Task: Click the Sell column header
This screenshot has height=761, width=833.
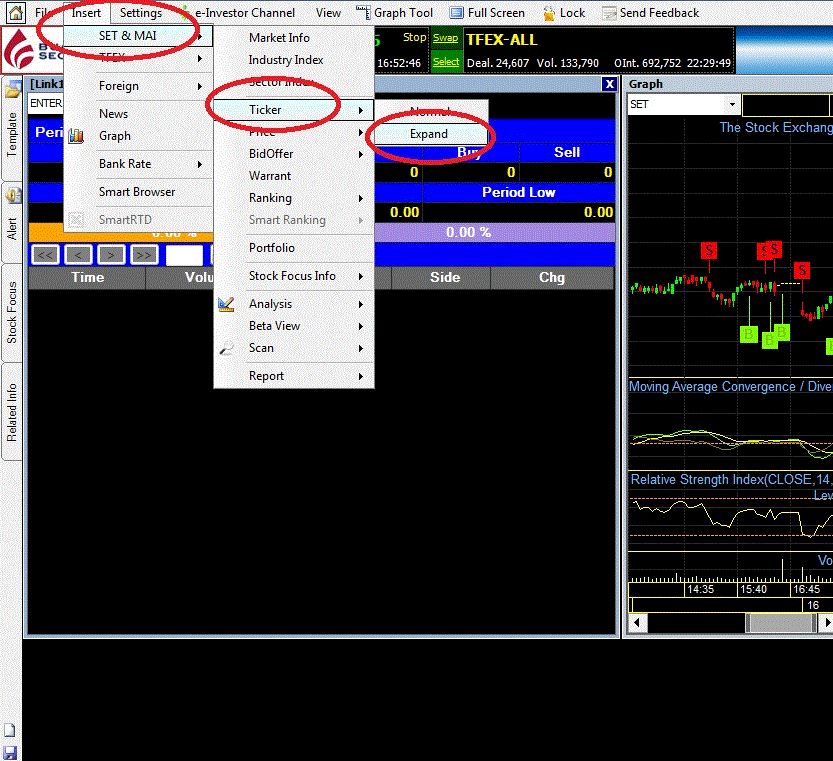Action: pos(567,153)
